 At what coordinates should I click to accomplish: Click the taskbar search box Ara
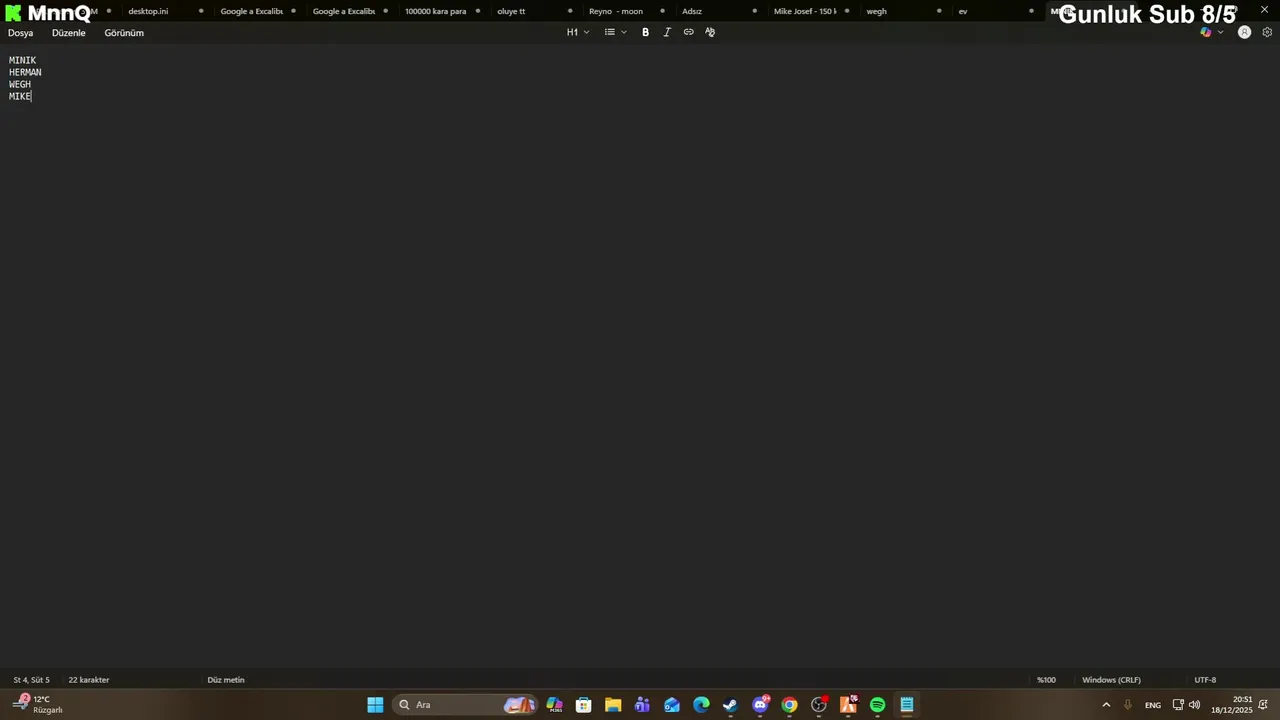[465, 705]
